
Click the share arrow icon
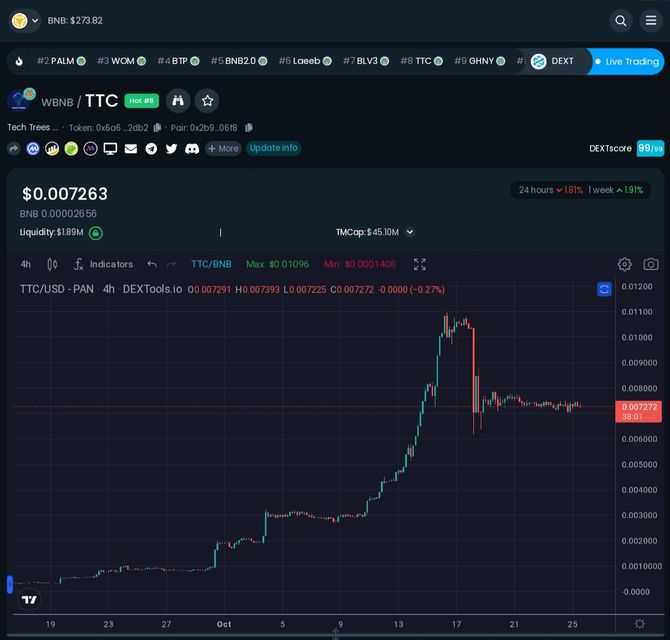tap(14, 149)
